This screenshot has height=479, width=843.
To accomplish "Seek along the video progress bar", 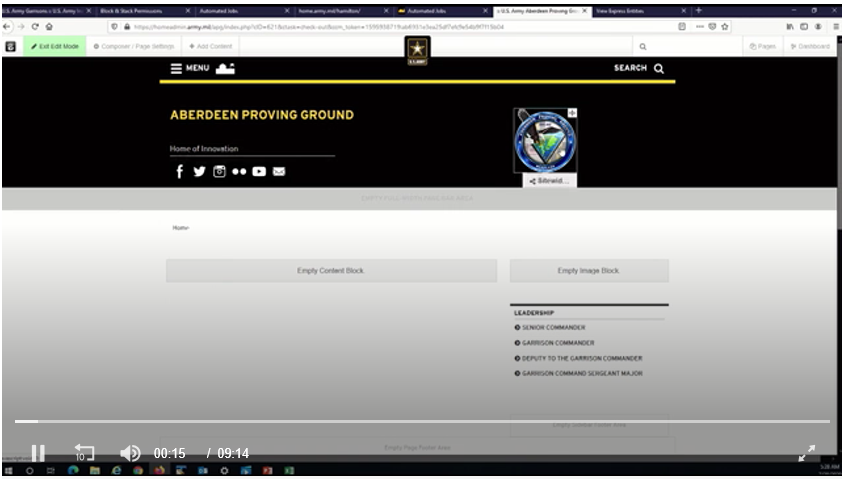I will (422, 421).
